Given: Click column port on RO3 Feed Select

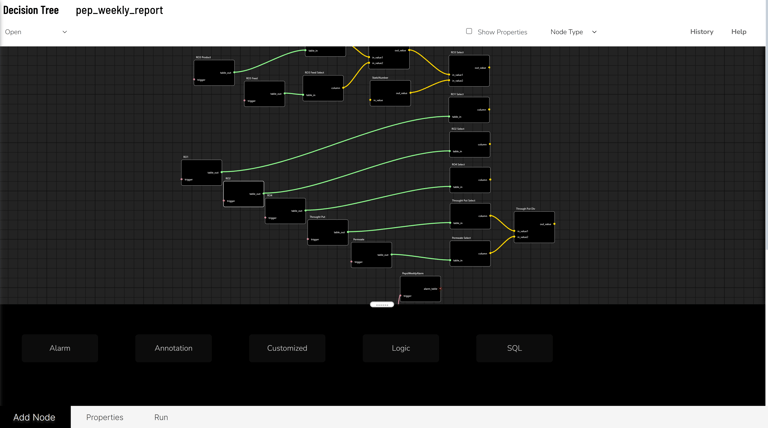Looking at the screenshot, I should click(343, 88).
